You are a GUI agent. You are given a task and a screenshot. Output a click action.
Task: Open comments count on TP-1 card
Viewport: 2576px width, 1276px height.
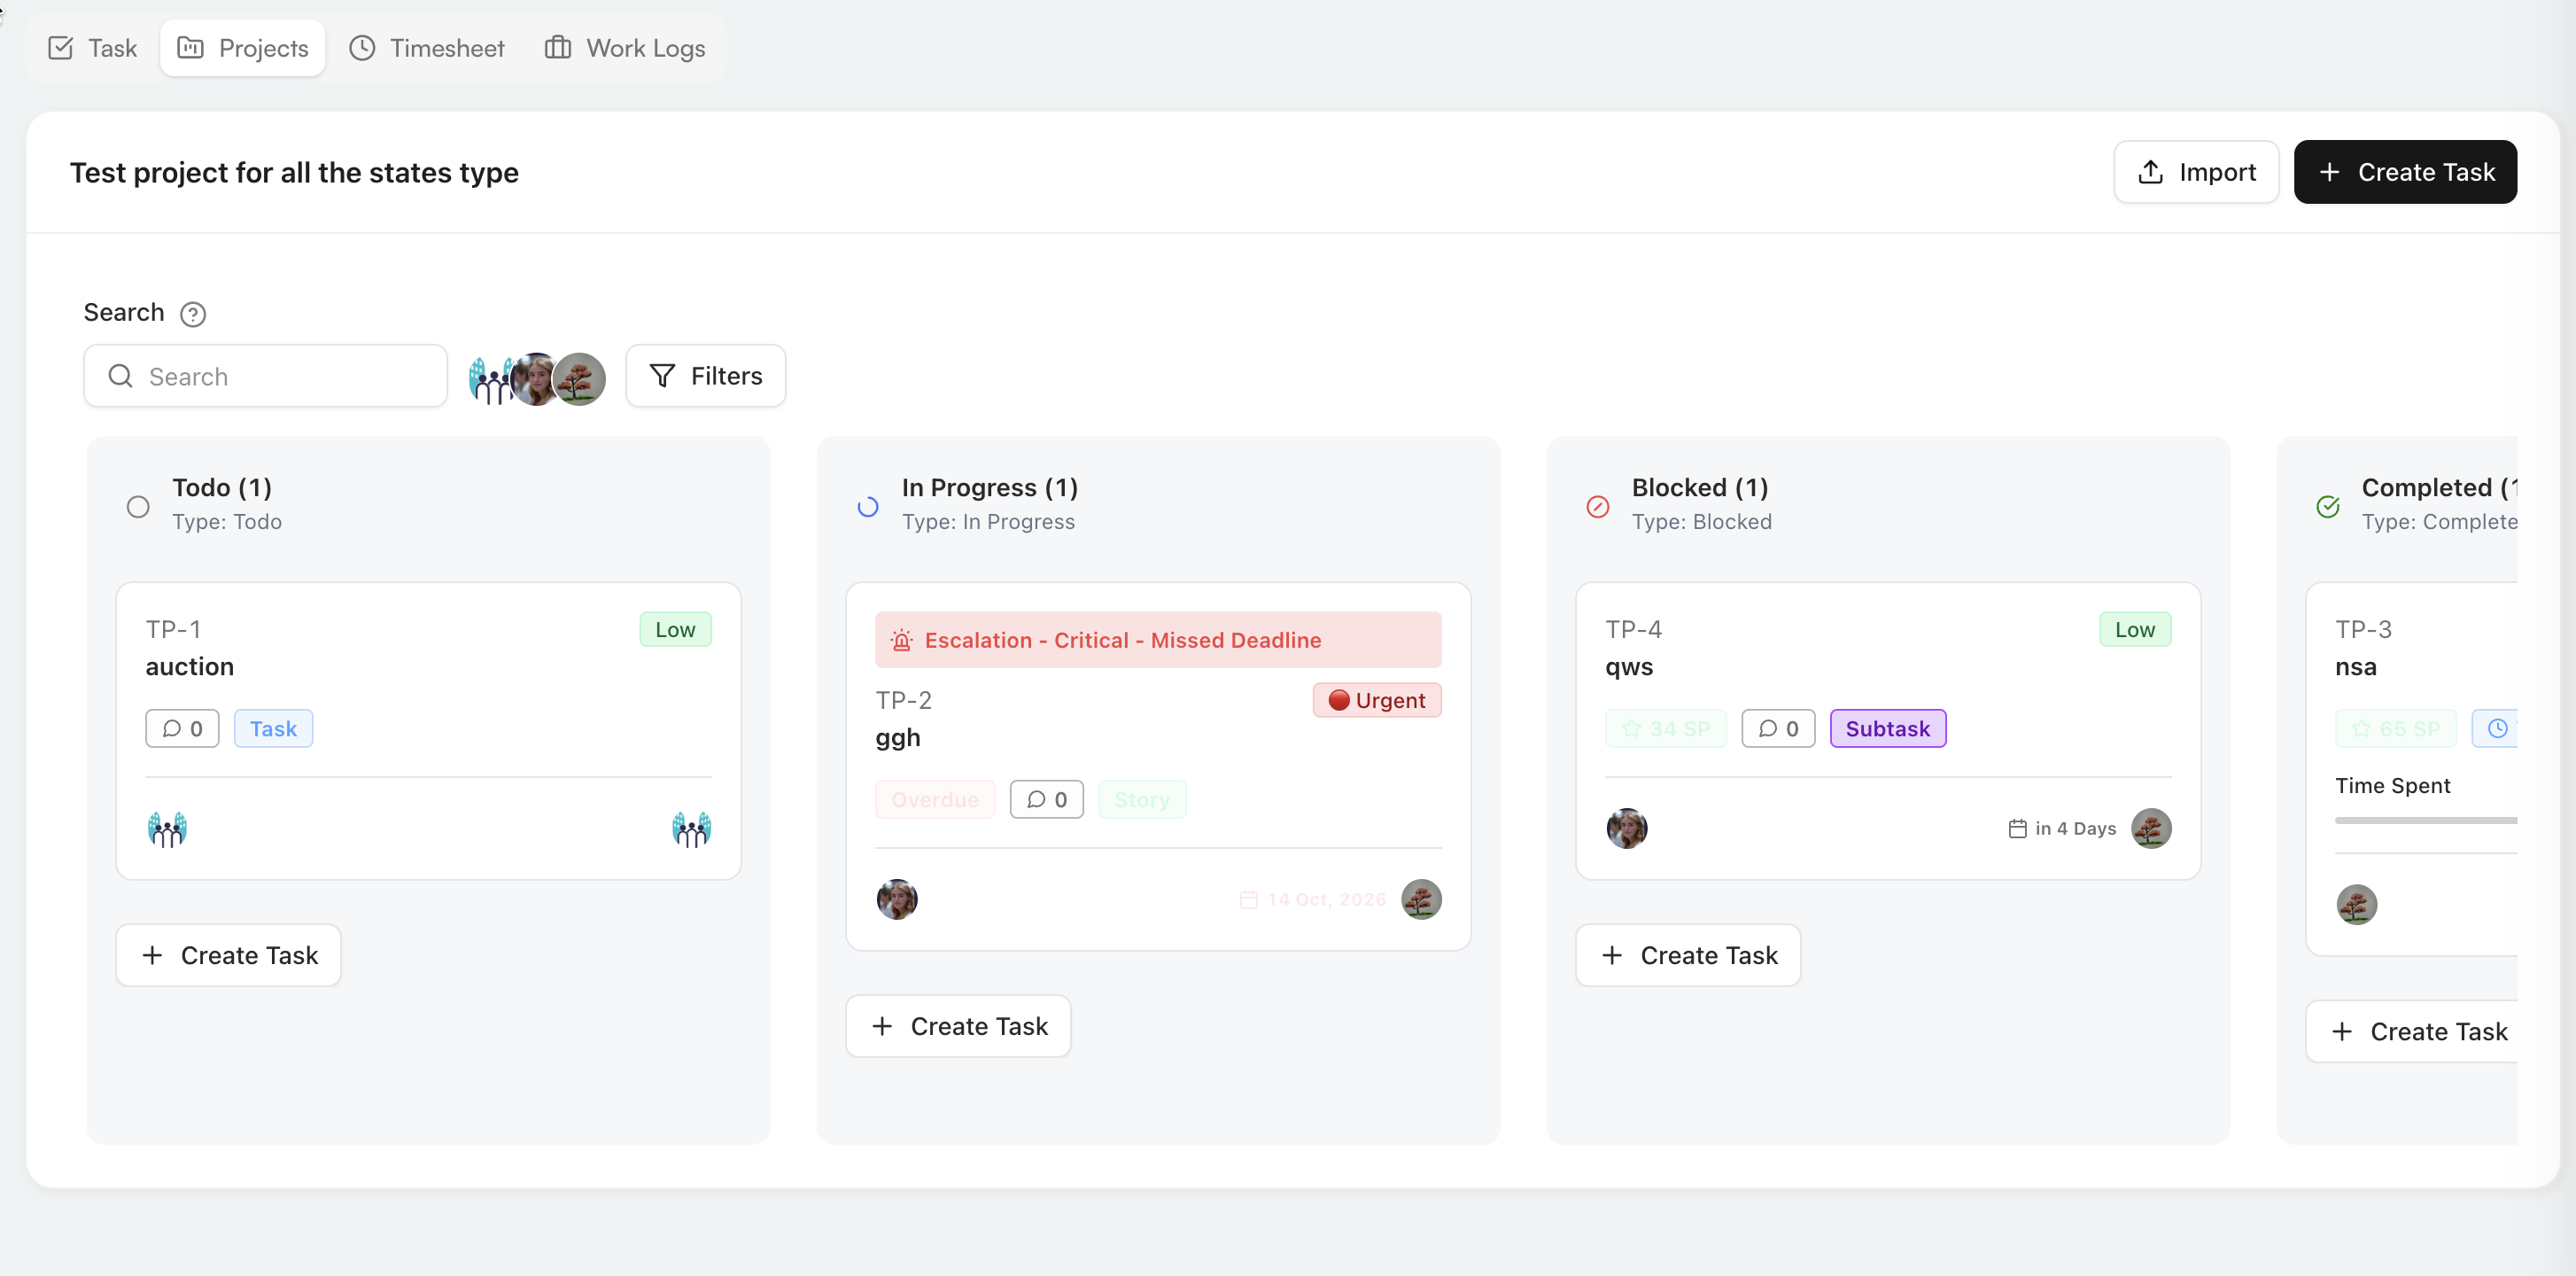click(182, 728)
